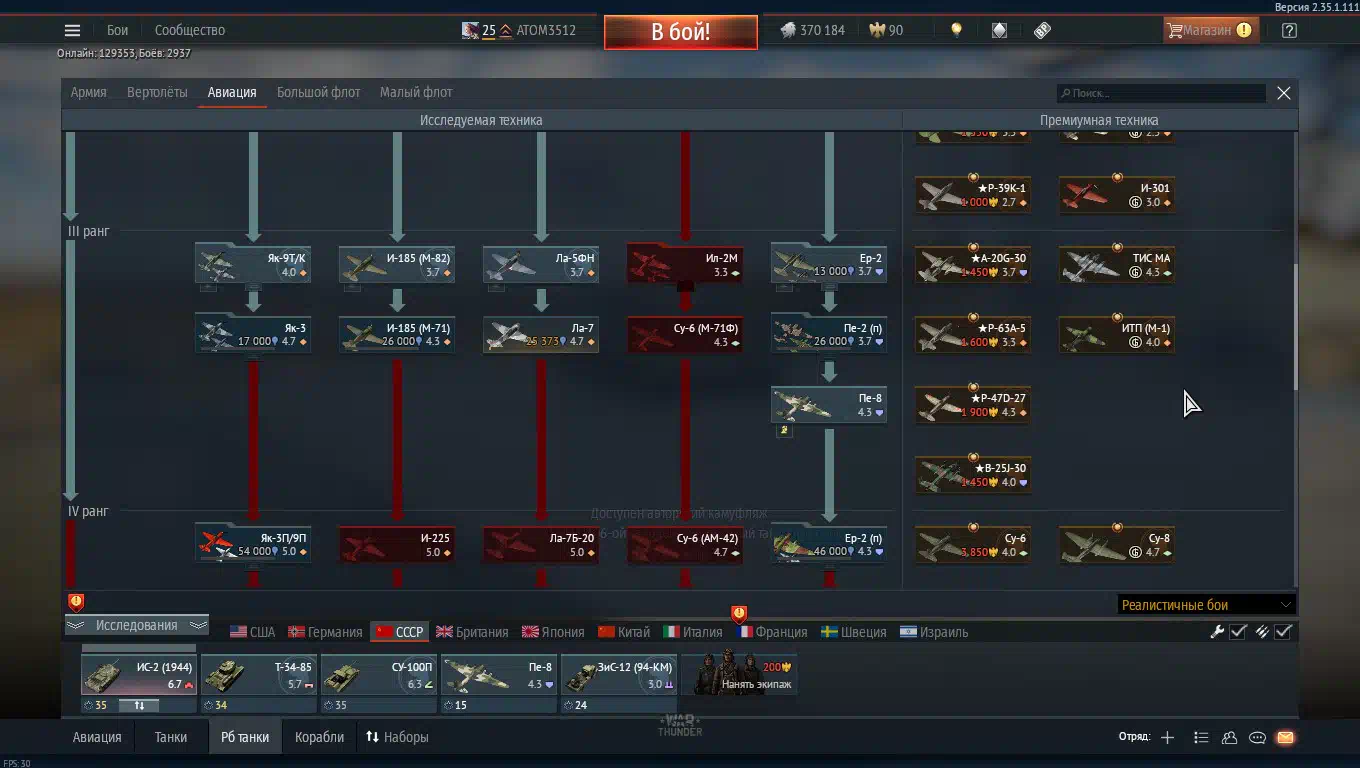Click Нанять экипаж hire crew slot
Screen dimensions: 1360x768
tap(739, 674)
